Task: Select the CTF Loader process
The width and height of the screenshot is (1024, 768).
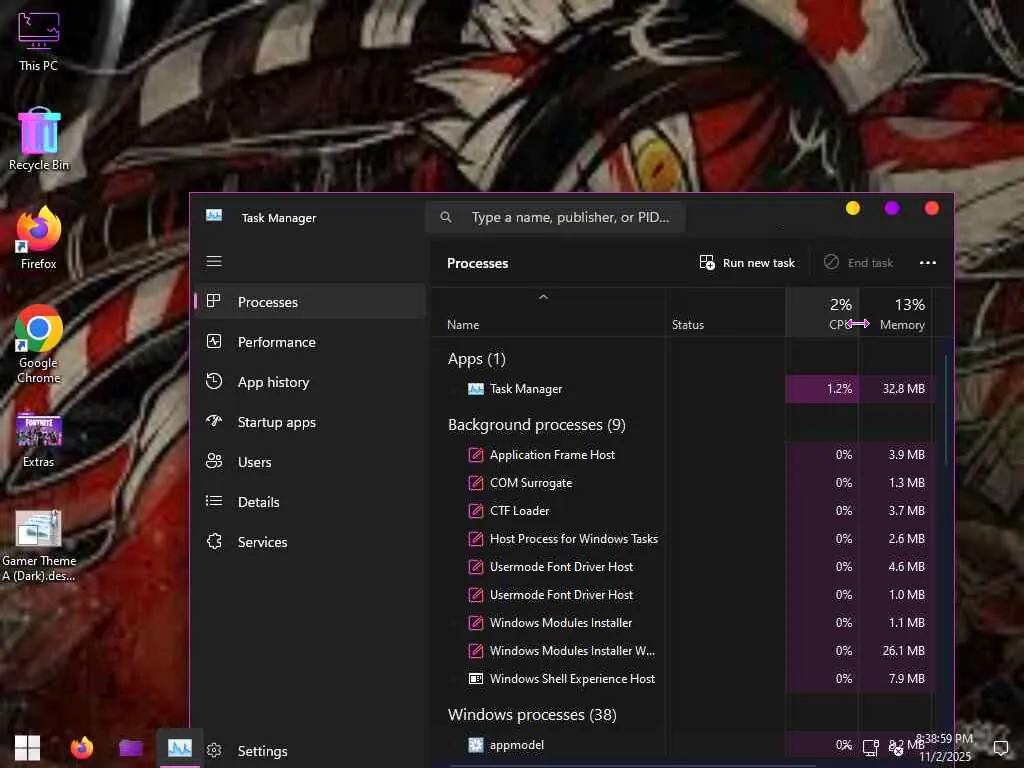Action: tap(682, 511)
